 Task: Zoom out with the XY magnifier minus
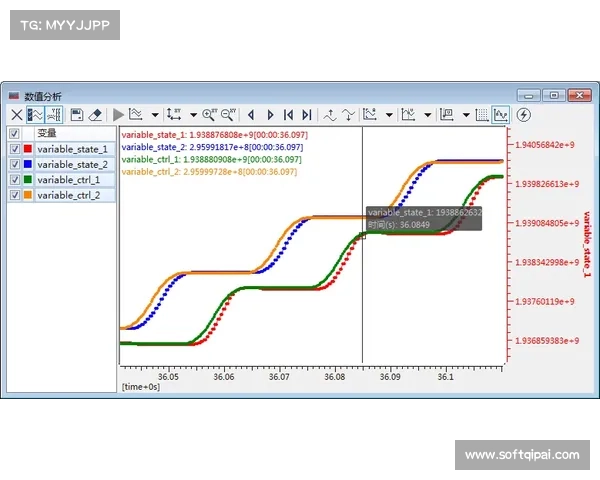[228, 114]
